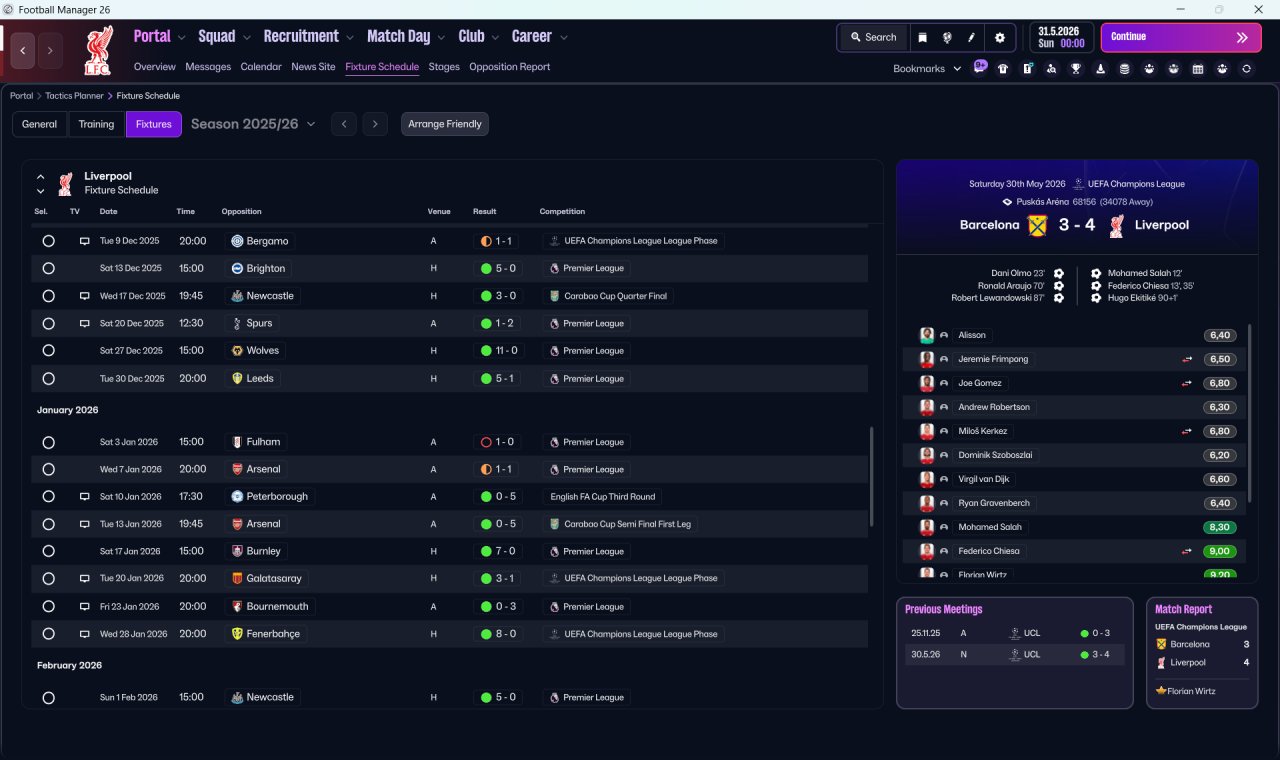This screenshot has width=1280, height=760.
Task: Click the Search field
Action: 873,37
